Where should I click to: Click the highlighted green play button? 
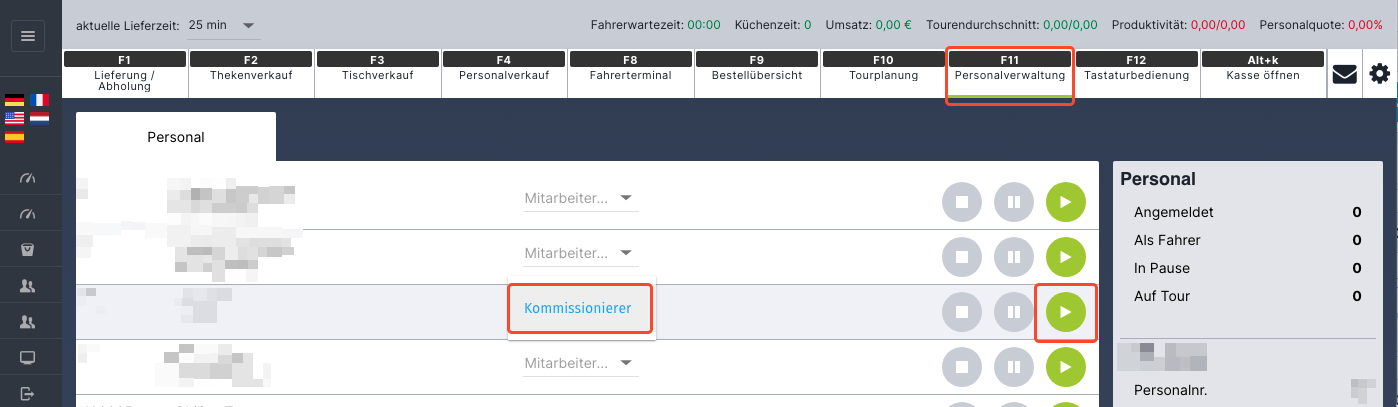pyautogui.click(x=1065, y=312)
